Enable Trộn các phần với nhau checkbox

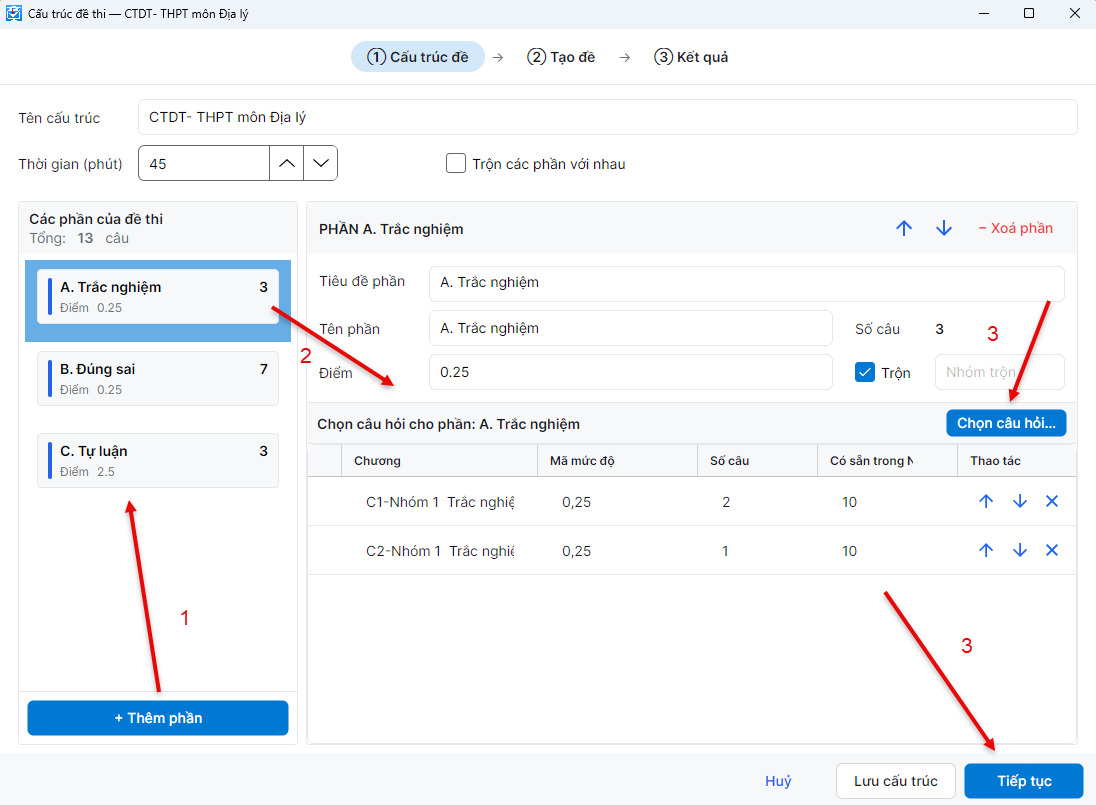pyautogui.click(x=456, y=164)
